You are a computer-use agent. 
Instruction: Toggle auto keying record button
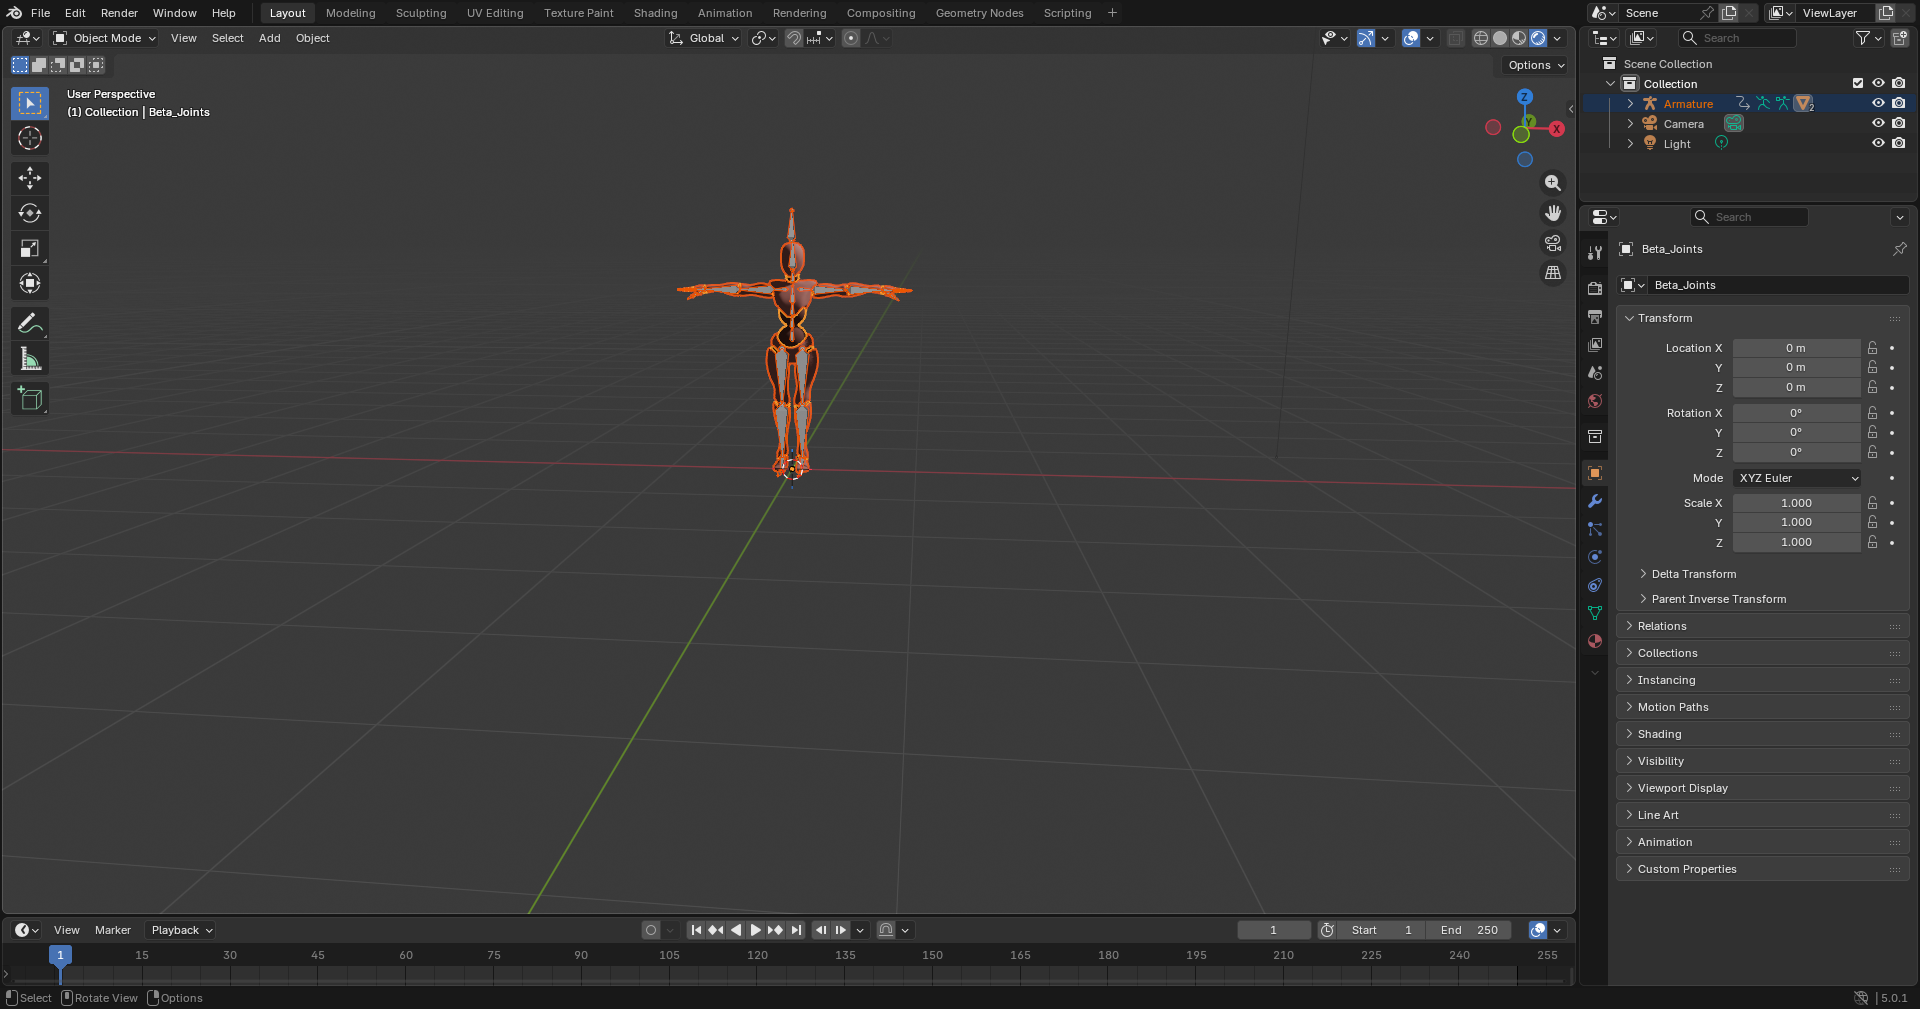point(651,930)
